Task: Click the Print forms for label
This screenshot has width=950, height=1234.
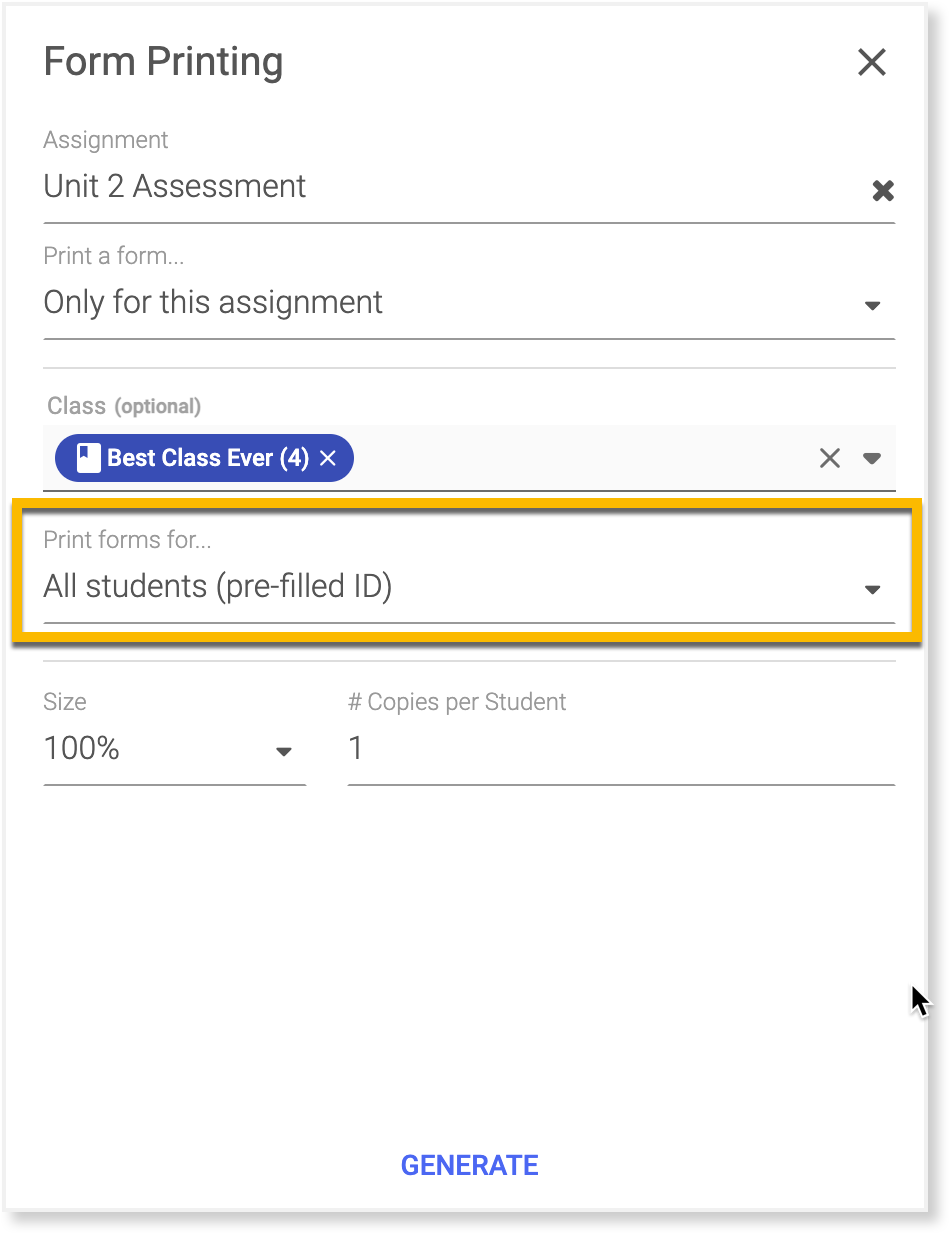Action: click(127, 540)
